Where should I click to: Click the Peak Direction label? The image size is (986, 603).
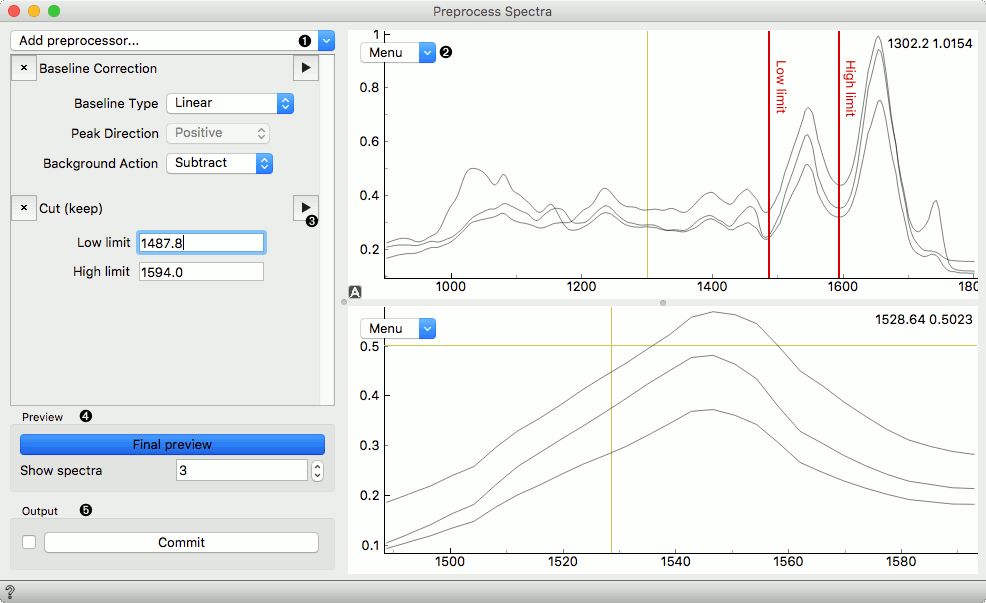[115, 134]
